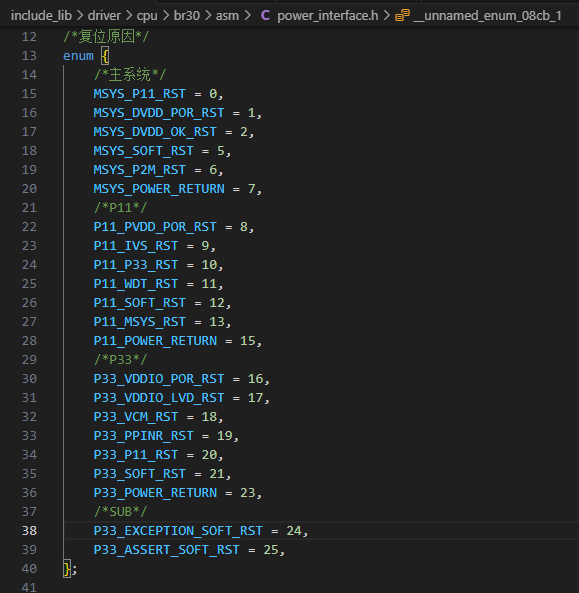Image resolution: width=579 pixels, height=593 pixels.
Task: Click the /*复位原因*/ comment
Action: [106, 37]
